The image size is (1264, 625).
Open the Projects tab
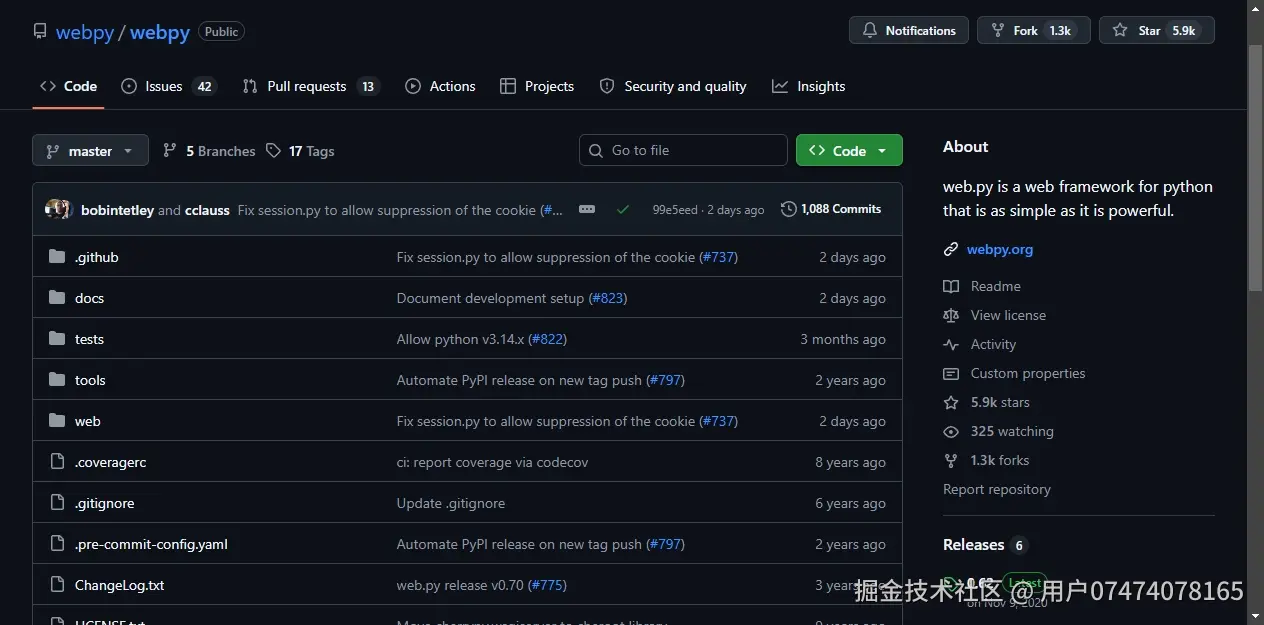(537, 86)
